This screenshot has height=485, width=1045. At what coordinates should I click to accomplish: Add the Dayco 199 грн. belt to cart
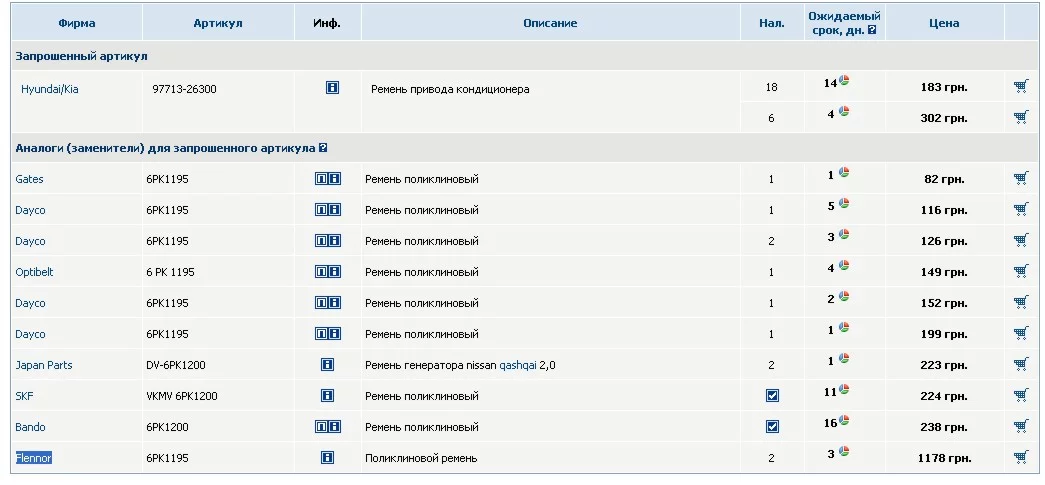click(x=1020, y=333)
